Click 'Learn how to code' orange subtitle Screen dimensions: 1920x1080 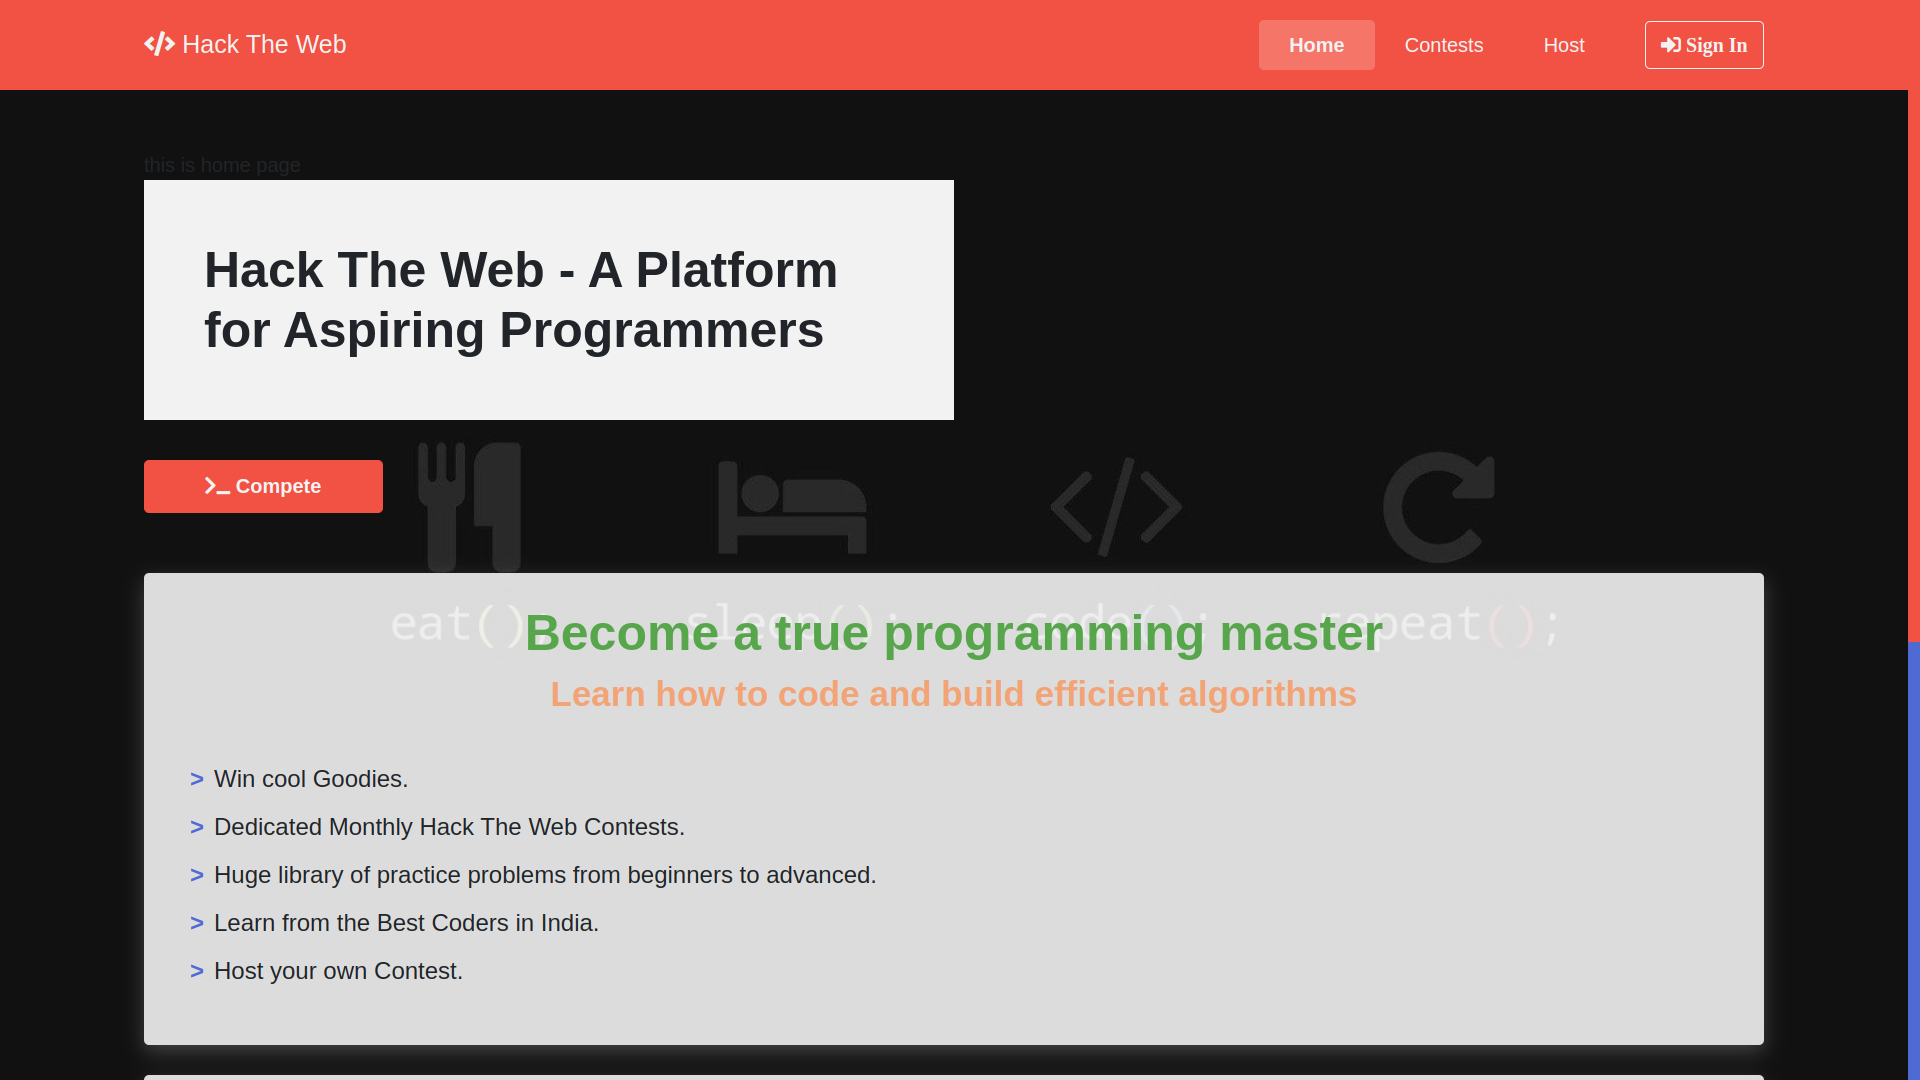point(953,694)
